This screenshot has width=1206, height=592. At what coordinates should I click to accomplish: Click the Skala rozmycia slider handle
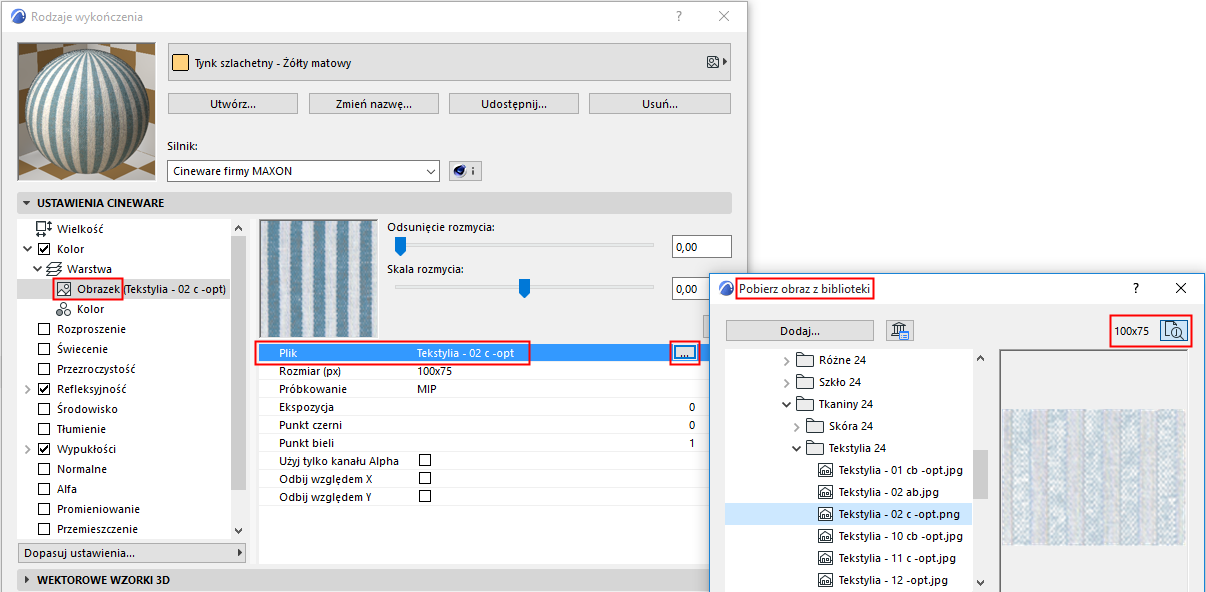tap(523, 288)
